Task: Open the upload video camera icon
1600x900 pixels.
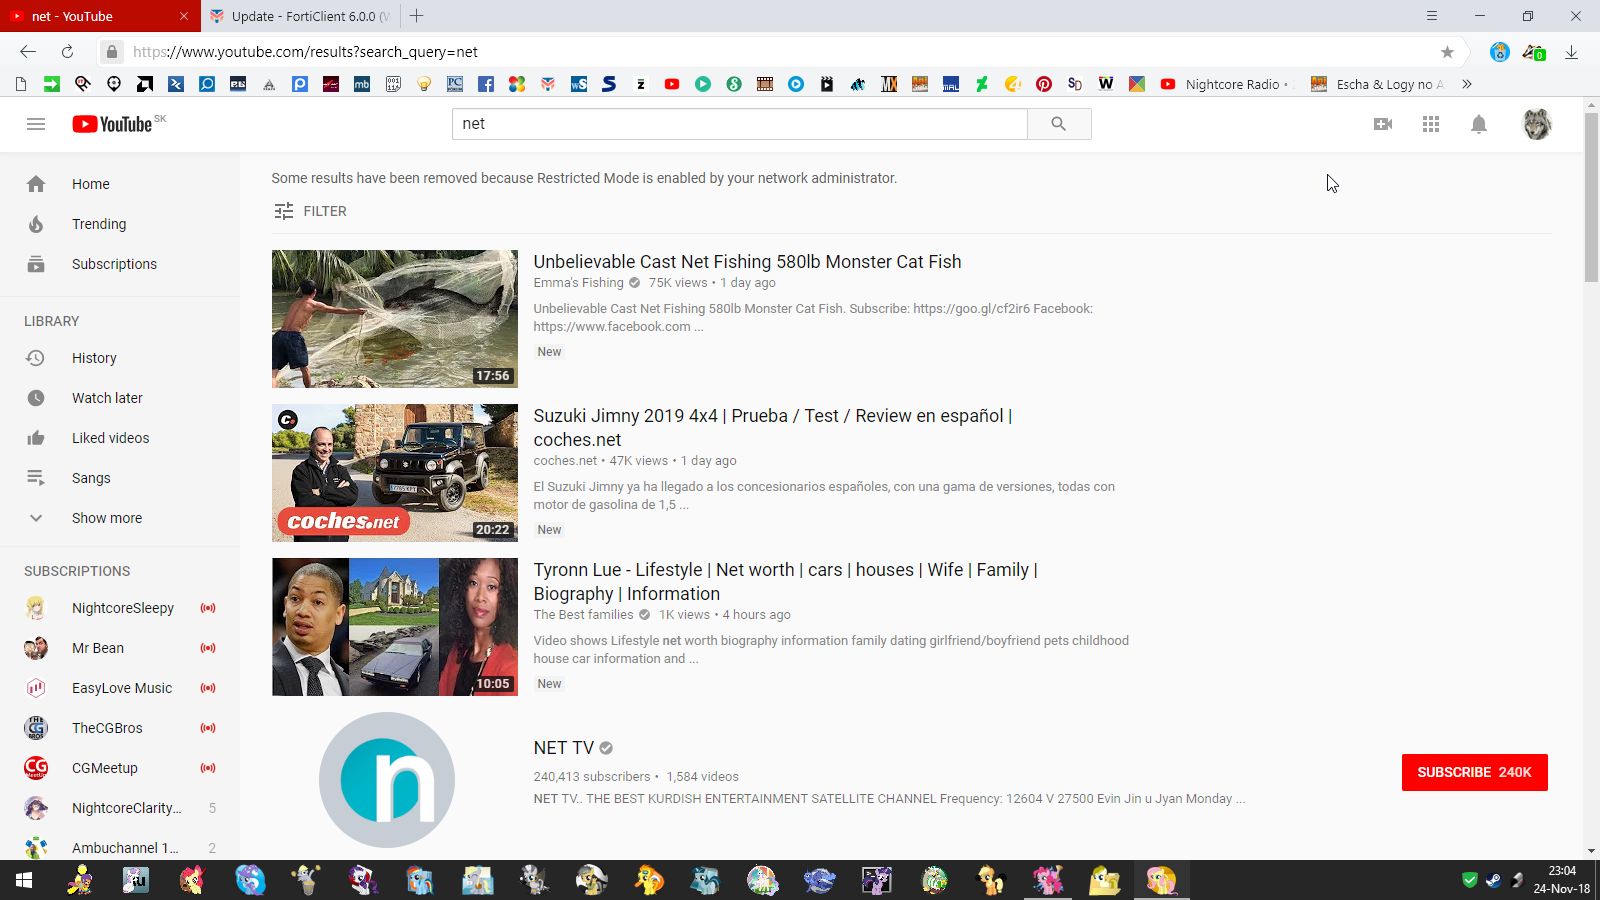Action: [1383, 124]
